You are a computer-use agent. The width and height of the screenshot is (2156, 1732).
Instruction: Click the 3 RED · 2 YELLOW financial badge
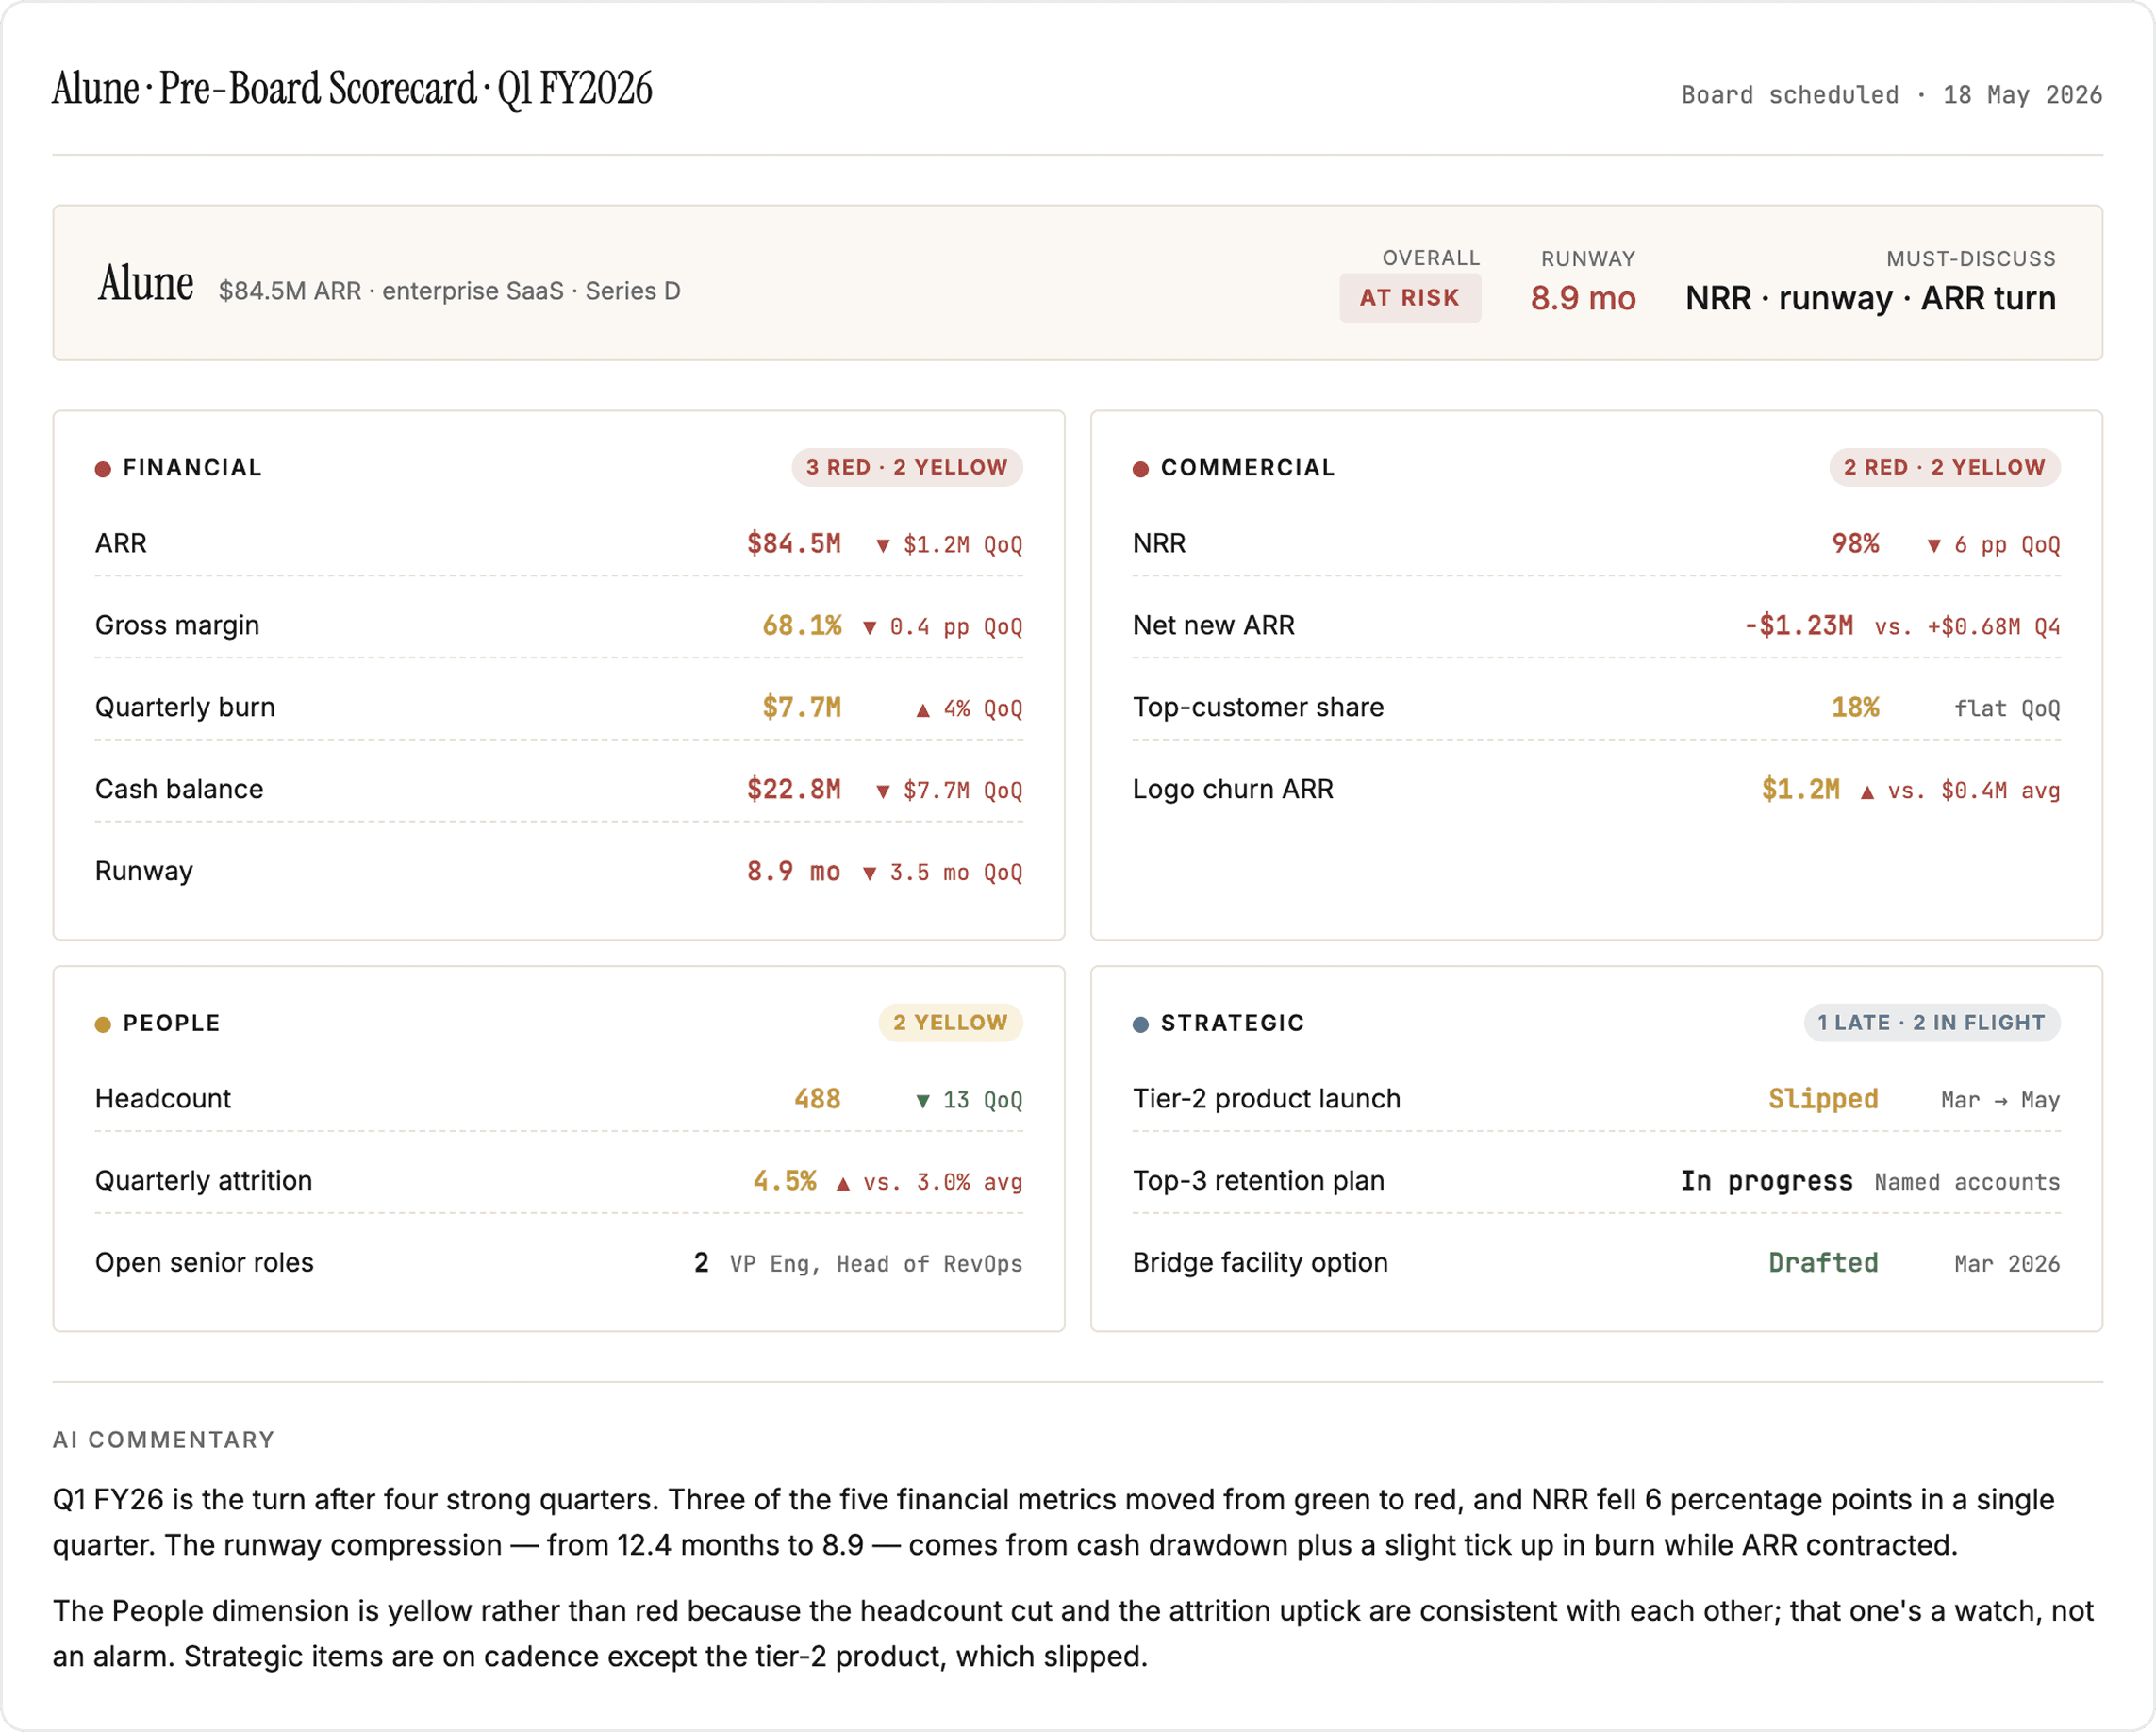pyautogui.click(x=907, y=467)
